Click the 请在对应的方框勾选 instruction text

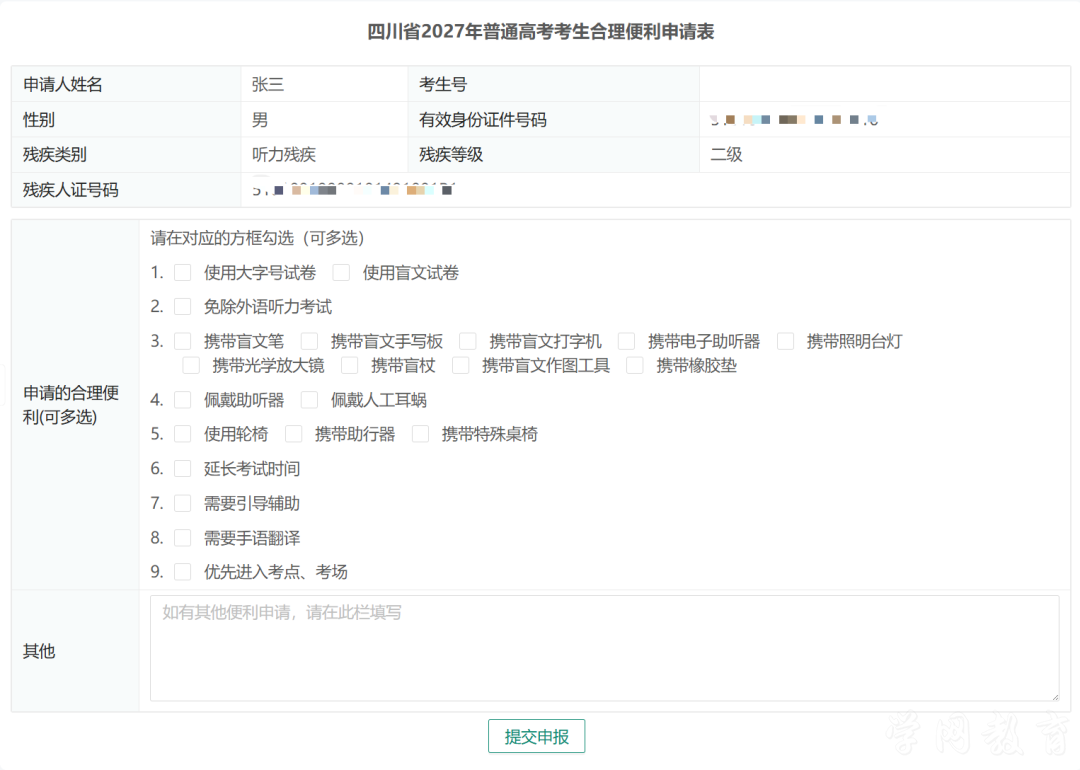coord(256,238)
